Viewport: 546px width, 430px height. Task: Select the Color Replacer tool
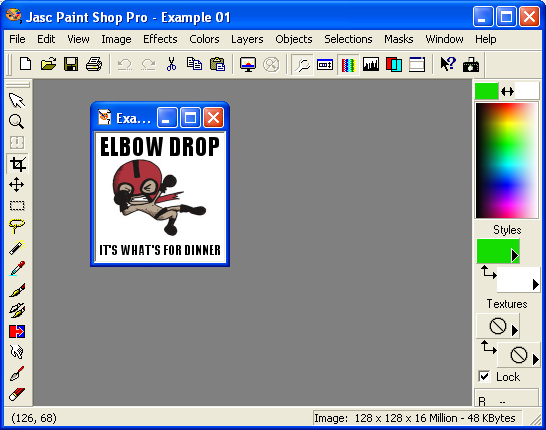(x=17, y=331)
